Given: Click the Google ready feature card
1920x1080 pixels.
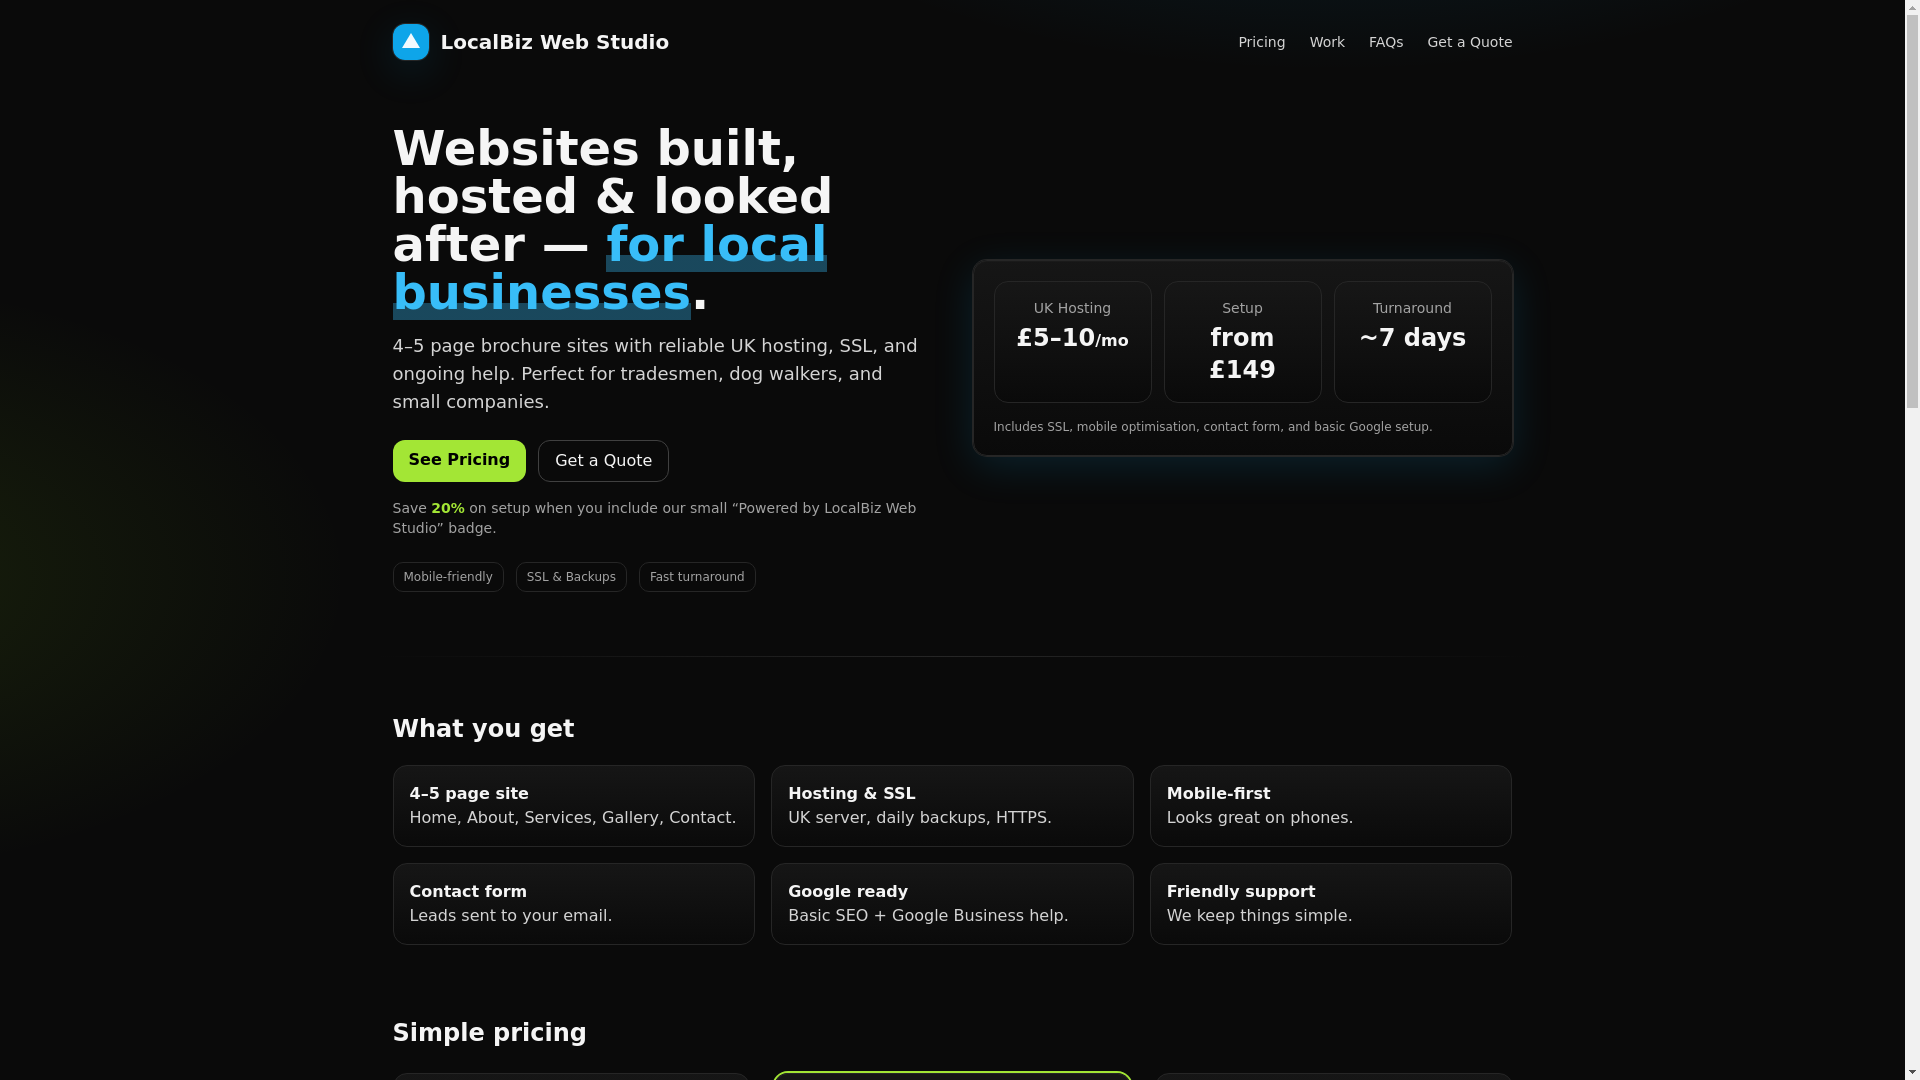Looking at the screenshot, I should tap(951, 904).
